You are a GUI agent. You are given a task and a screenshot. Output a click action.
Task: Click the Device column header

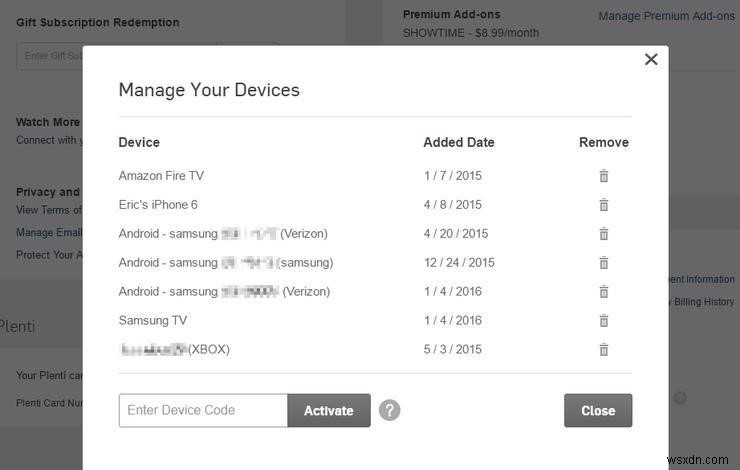139,142
